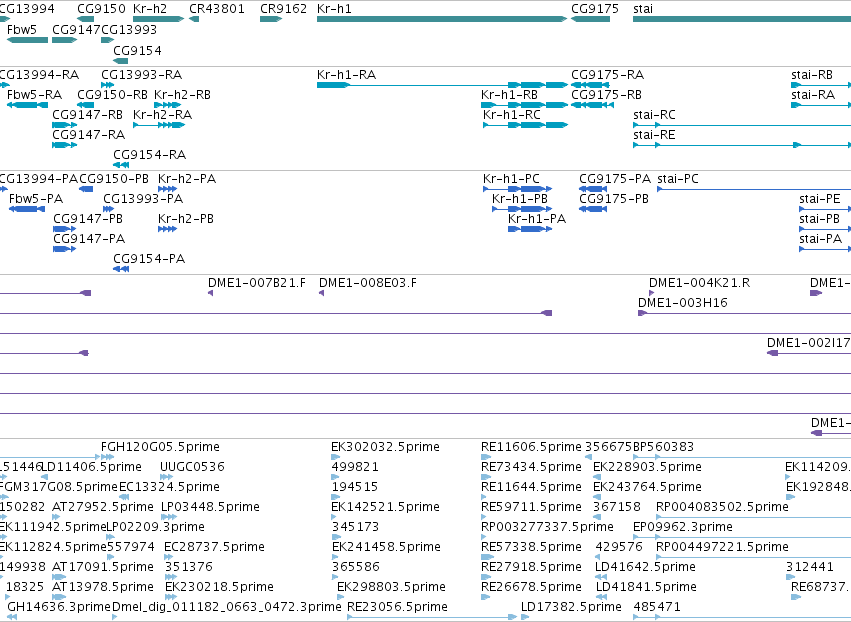Click the CG9150 gene label

(101, 9)
